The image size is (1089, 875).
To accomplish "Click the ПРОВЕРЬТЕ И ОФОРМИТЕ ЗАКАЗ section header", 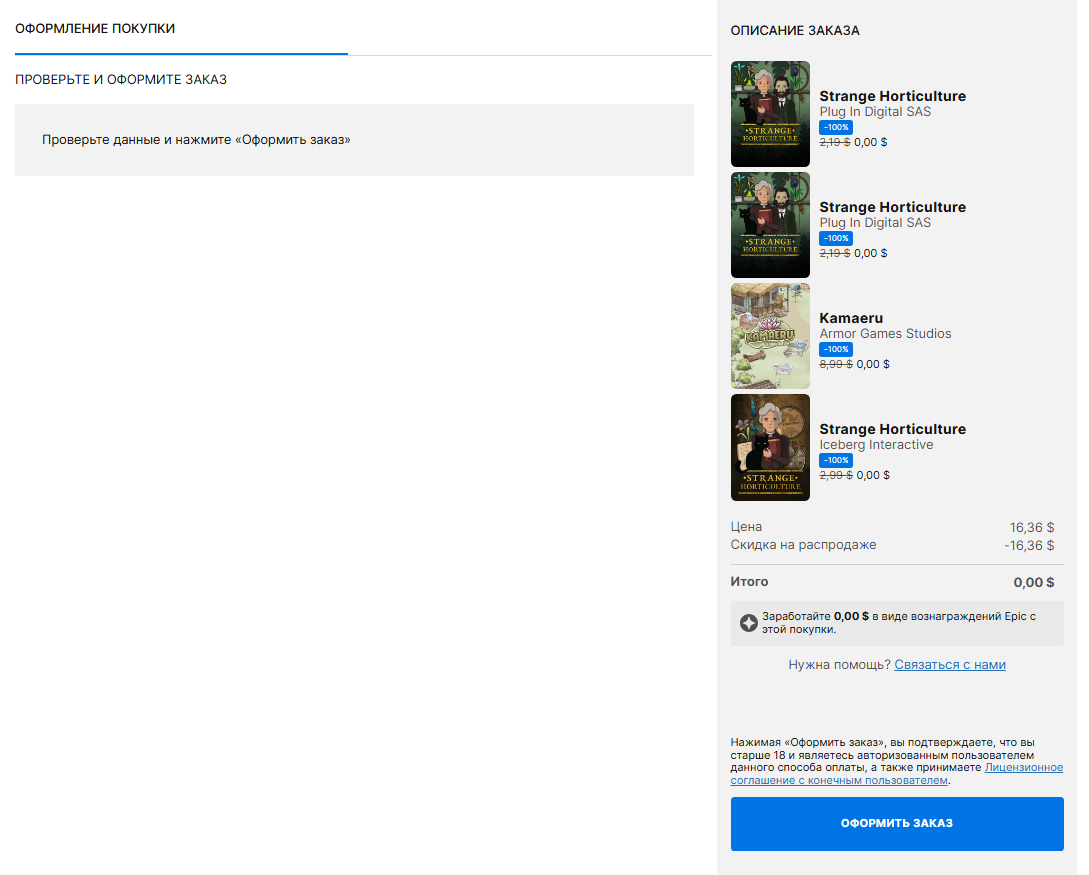I will point(121,79).
